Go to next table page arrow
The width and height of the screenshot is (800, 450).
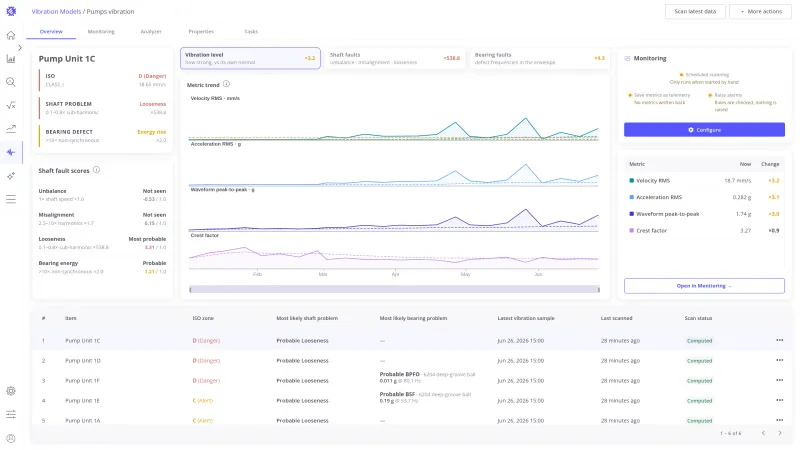pyautogui.click(x=780, y=433)
